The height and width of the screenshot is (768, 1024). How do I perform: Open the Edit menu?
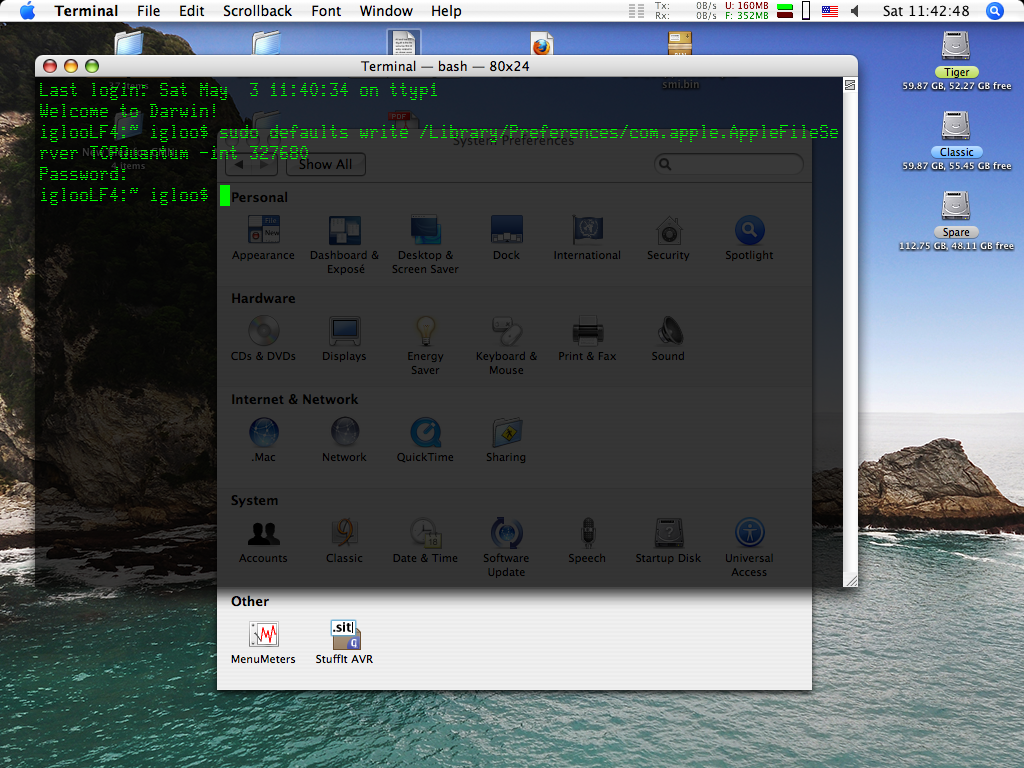191,11
